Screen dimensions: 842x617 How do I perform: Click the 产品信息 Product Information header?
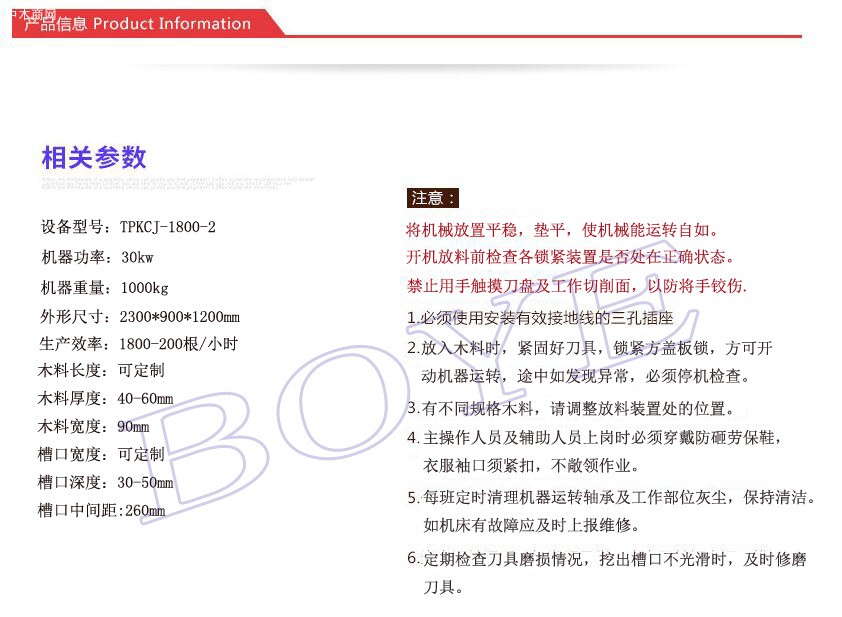137,24
